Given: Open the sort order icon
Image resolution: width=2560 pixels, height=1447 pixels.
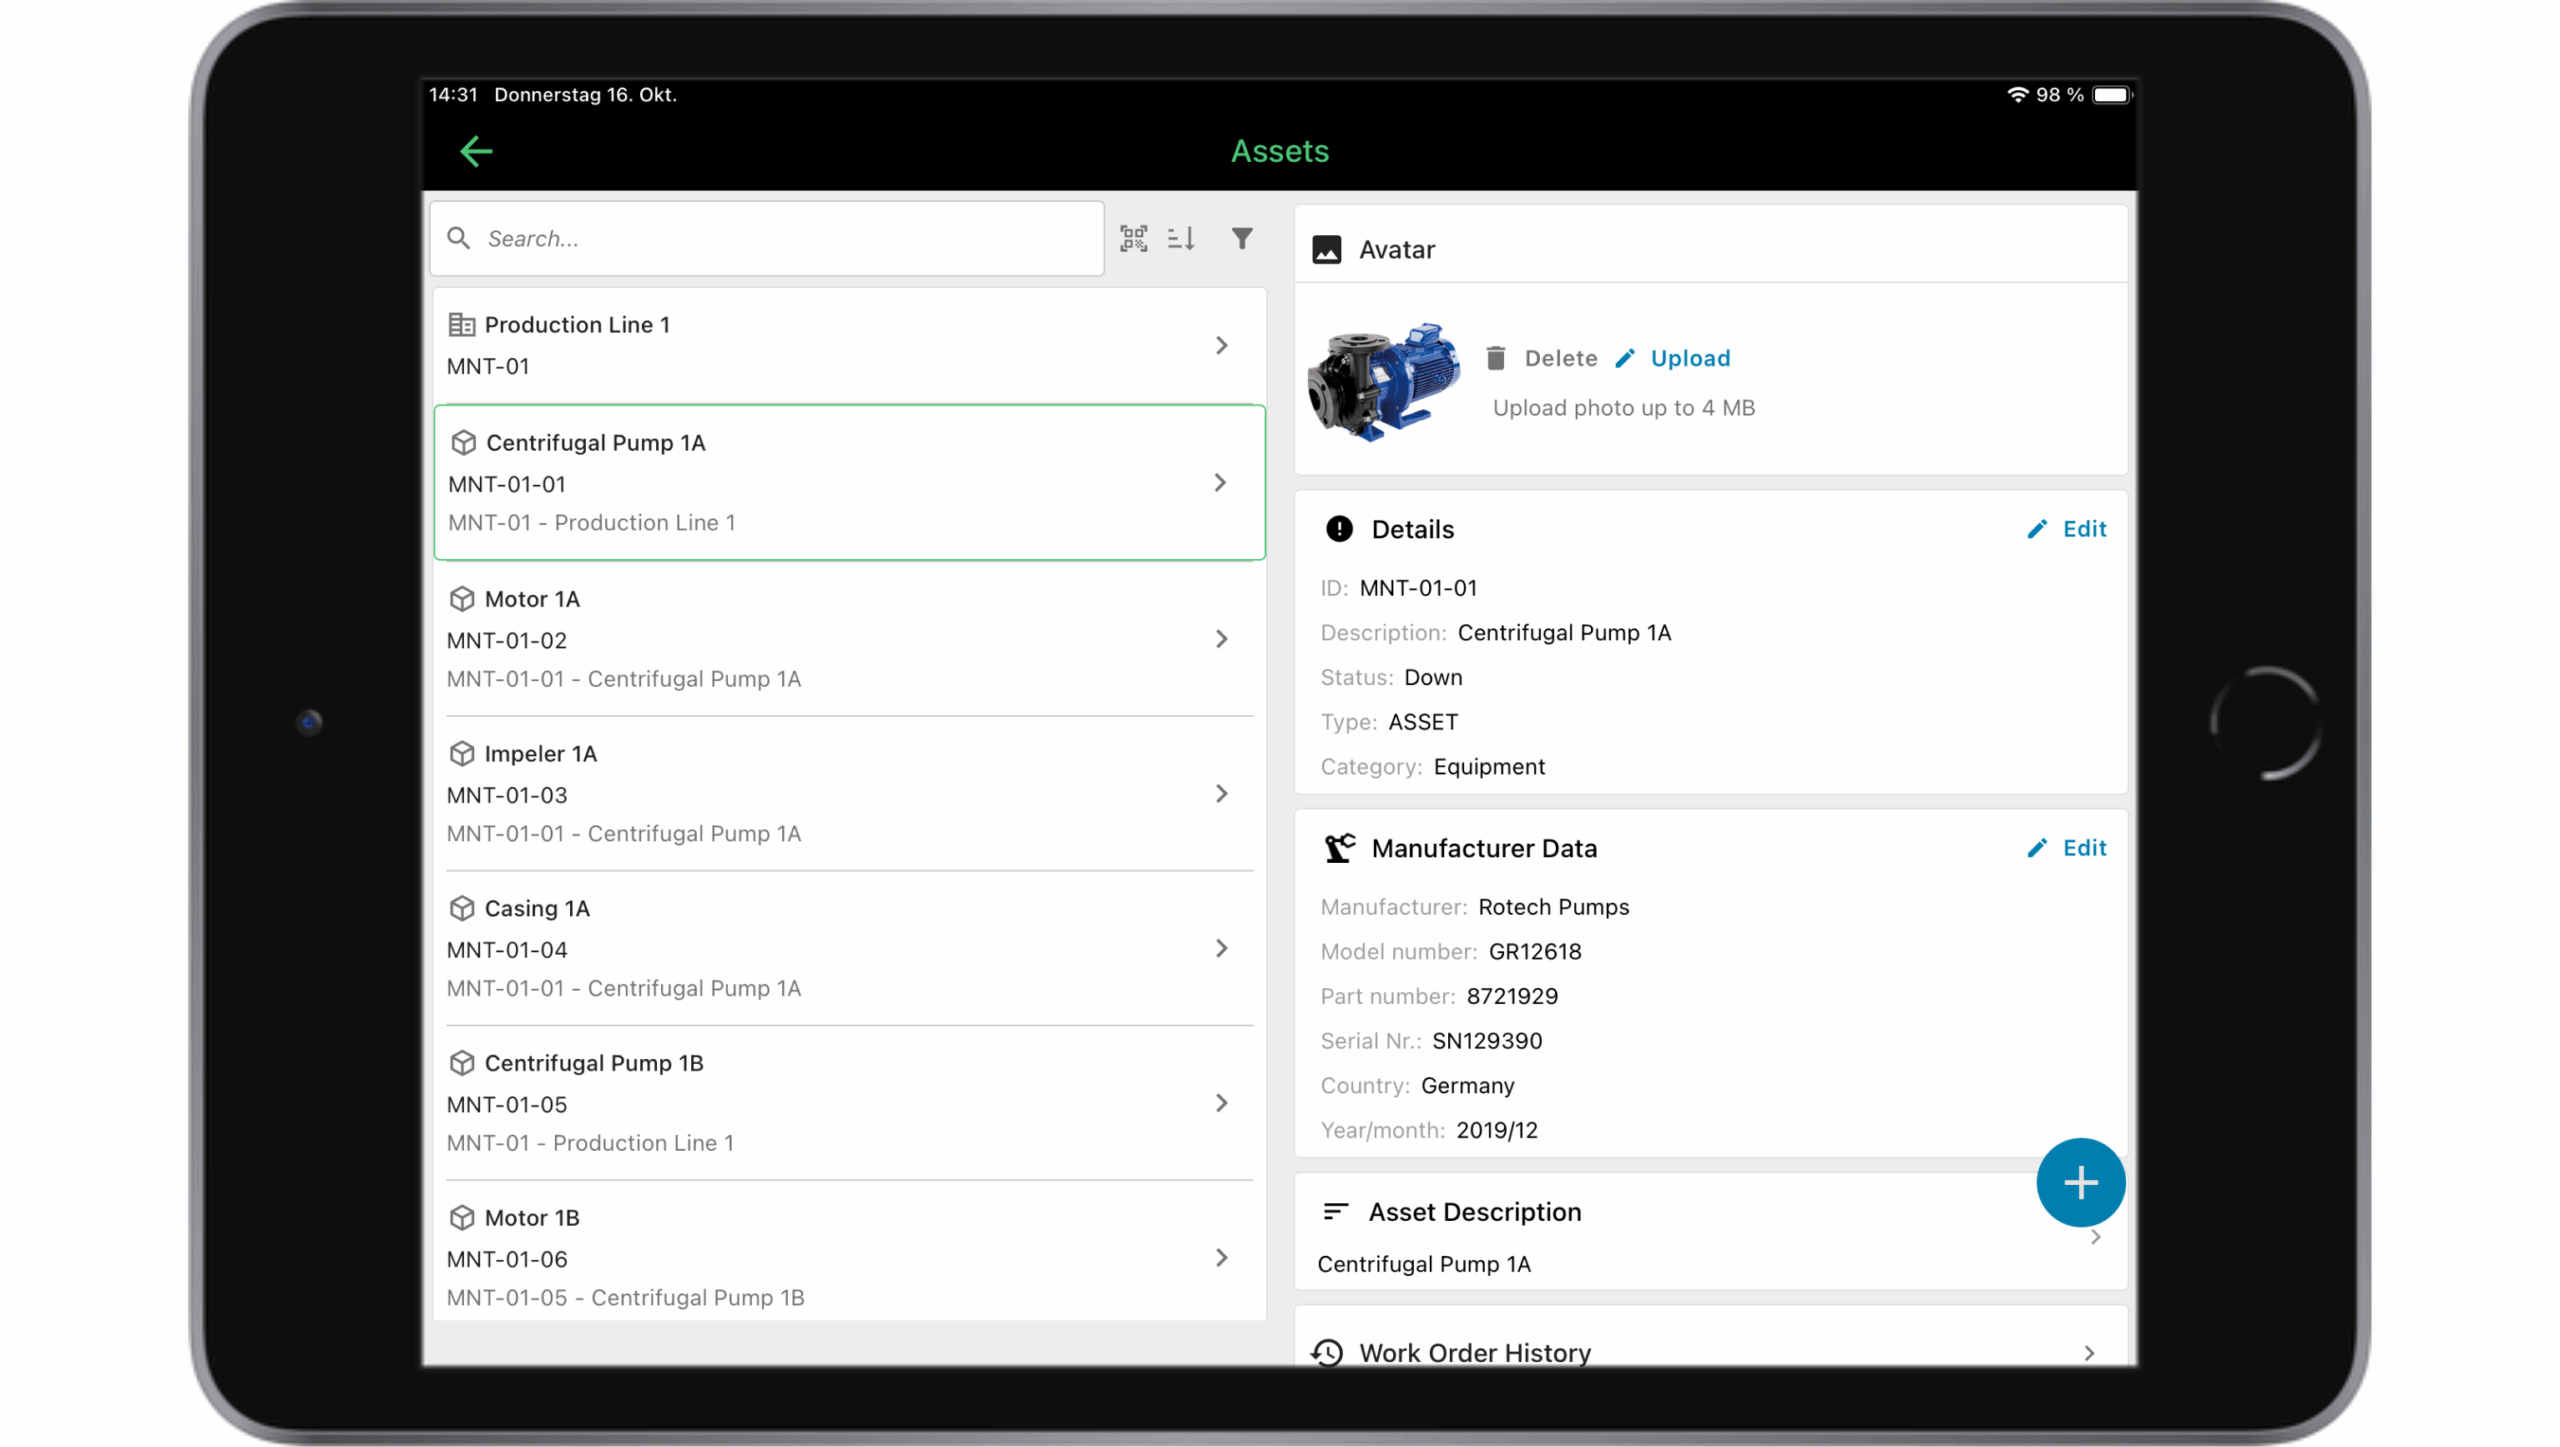Looking at the screenshot, I should coord(1181,238).
